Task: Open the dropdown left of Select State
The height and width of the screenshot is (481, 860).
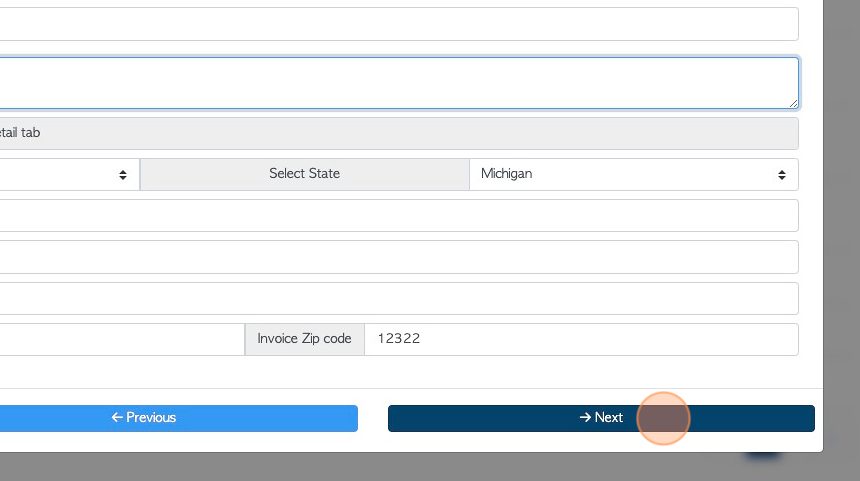Action: 70,174
